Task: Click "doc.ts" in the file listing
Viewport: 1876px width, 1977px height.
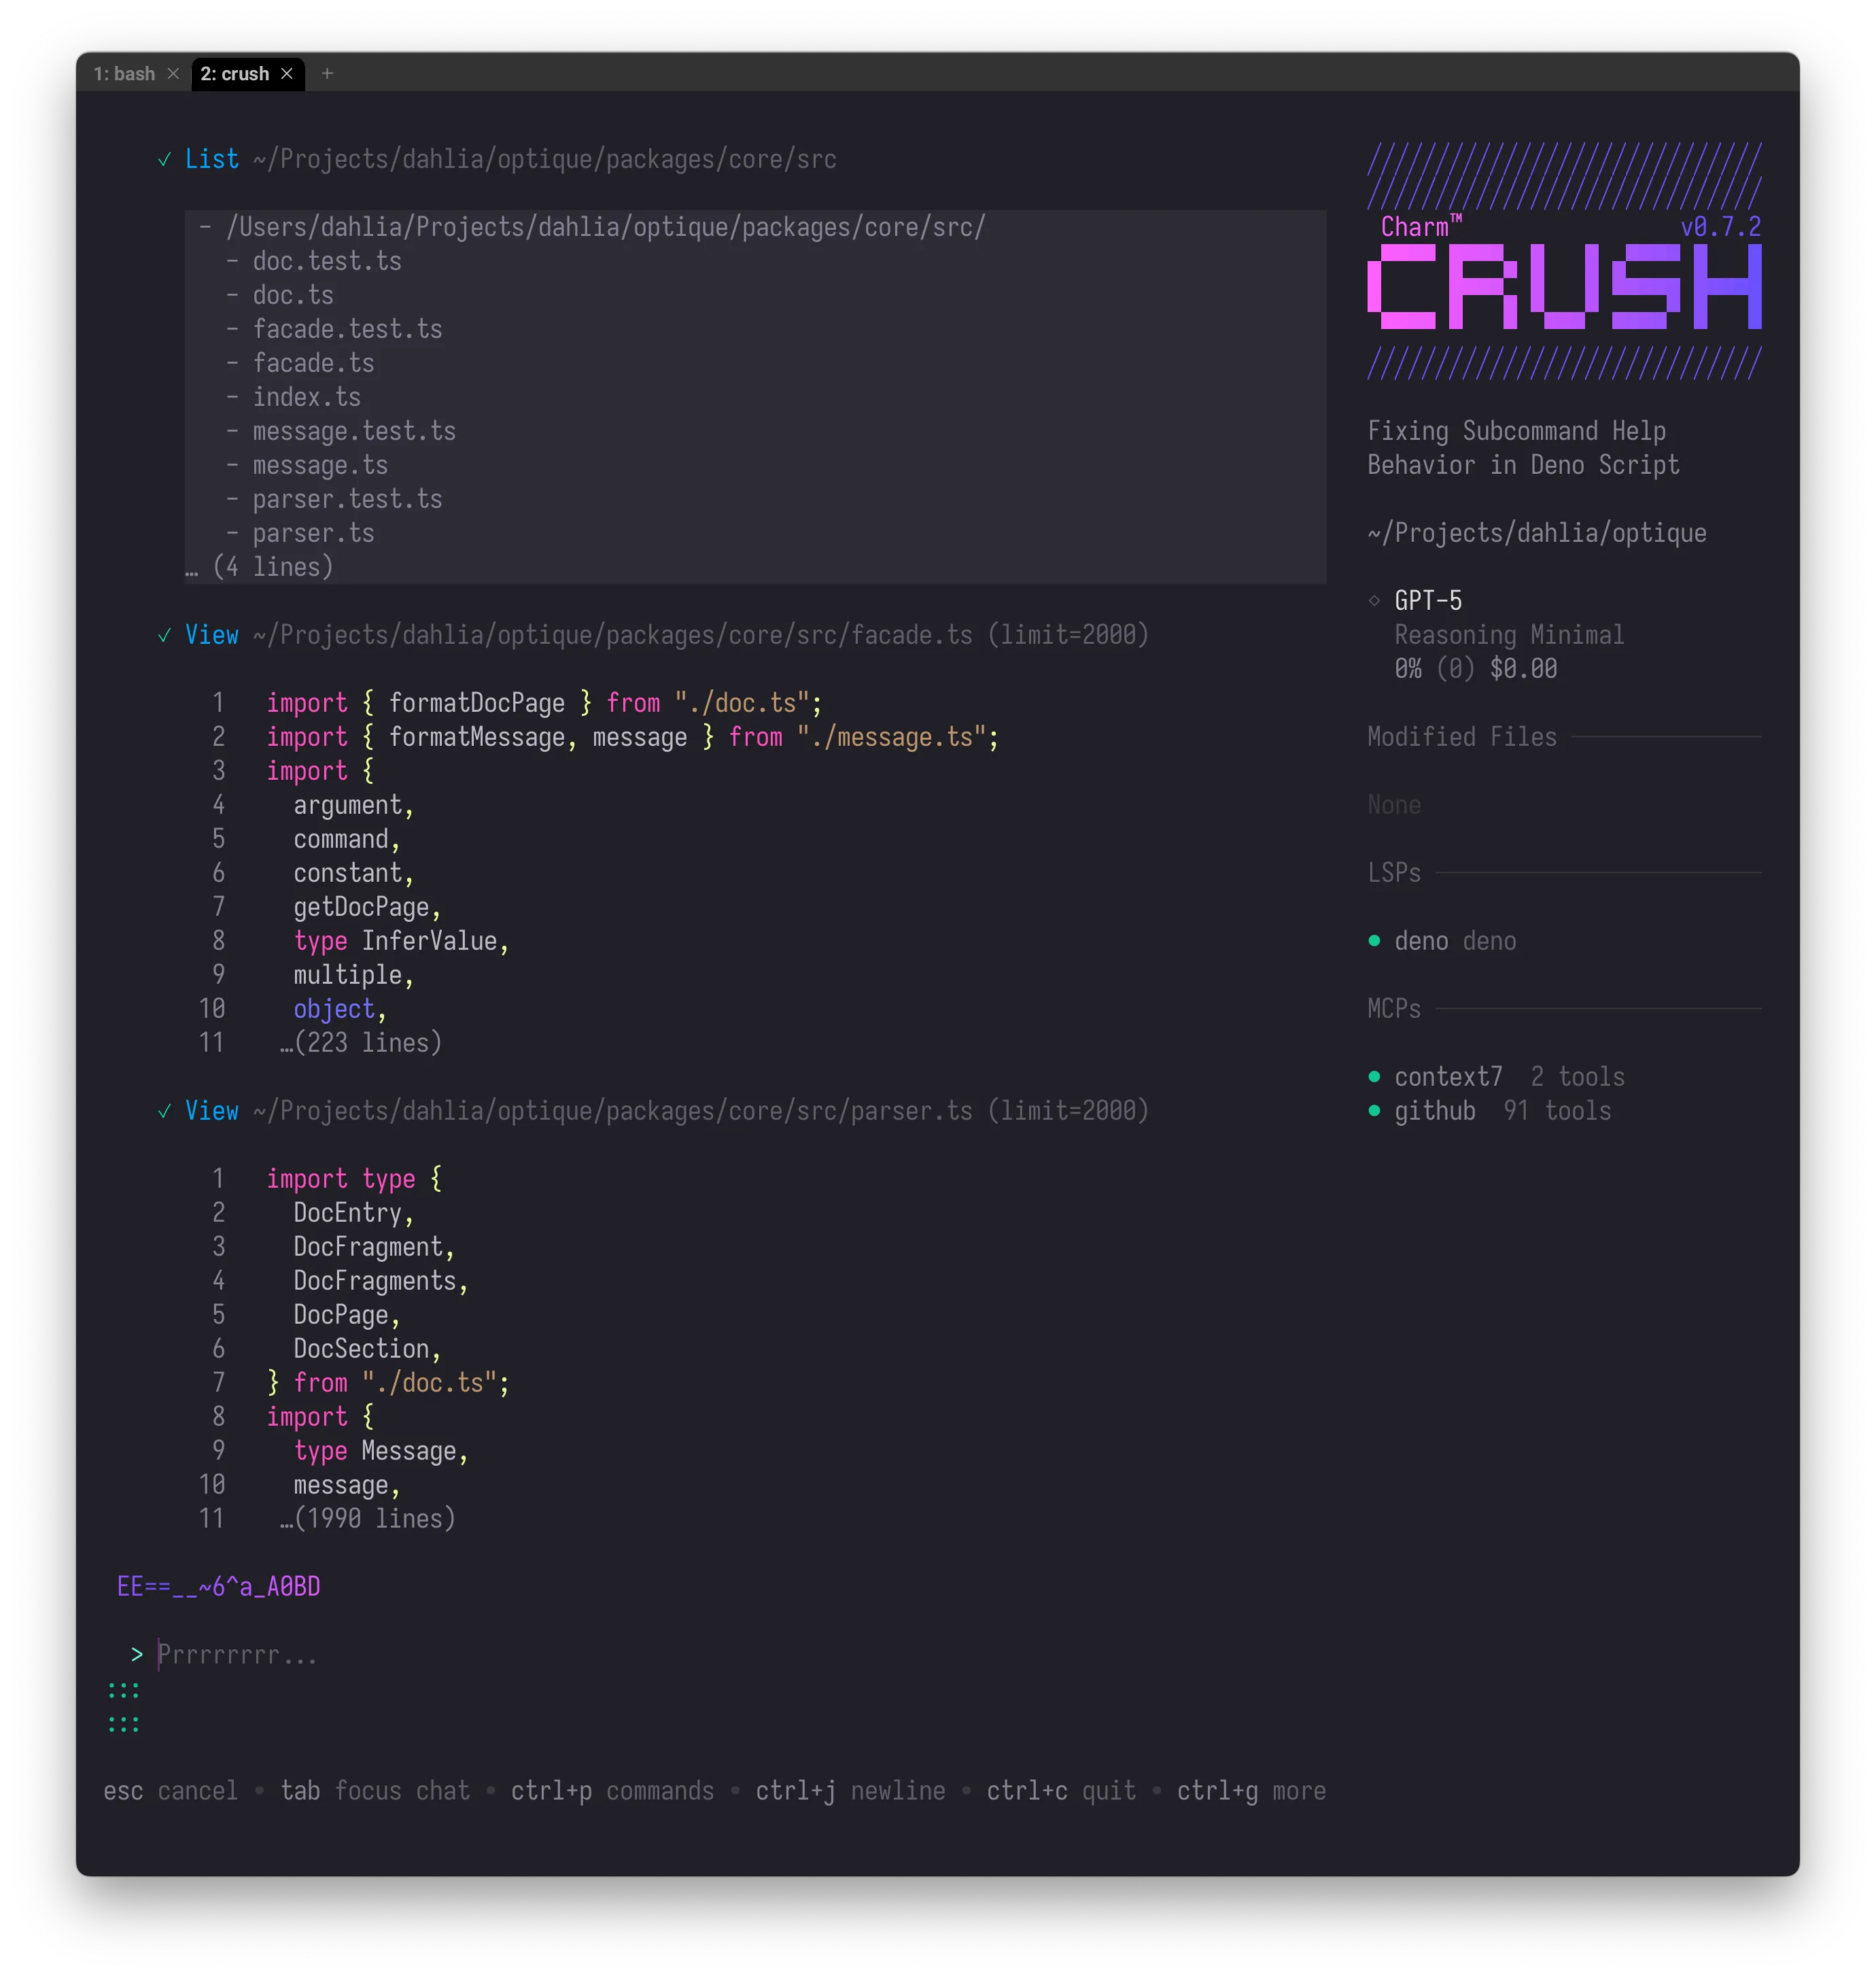Action: pos(293,296)
